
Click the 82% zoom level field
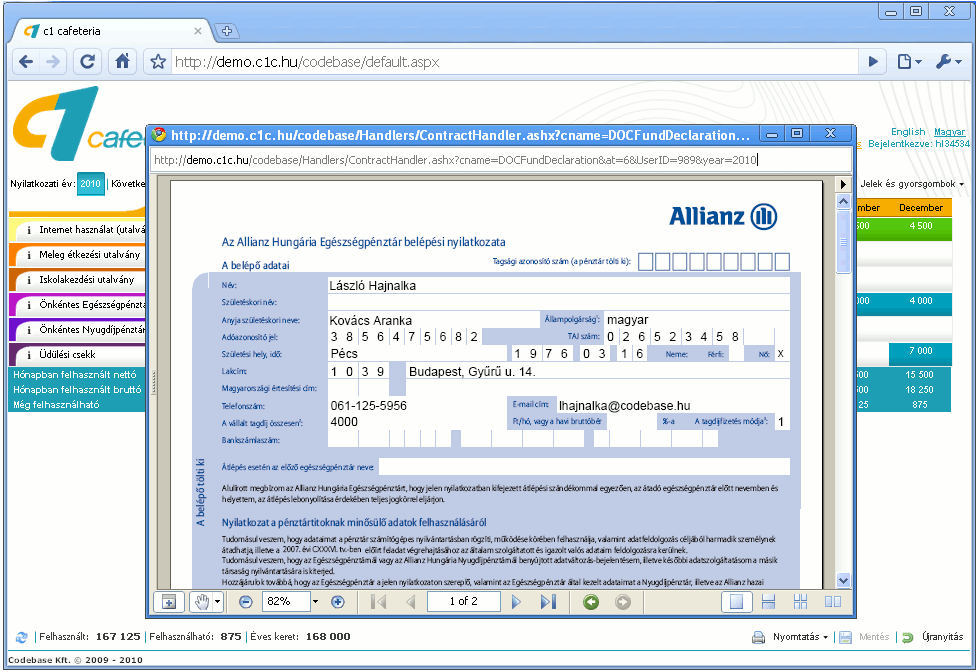tap(286, 601)
